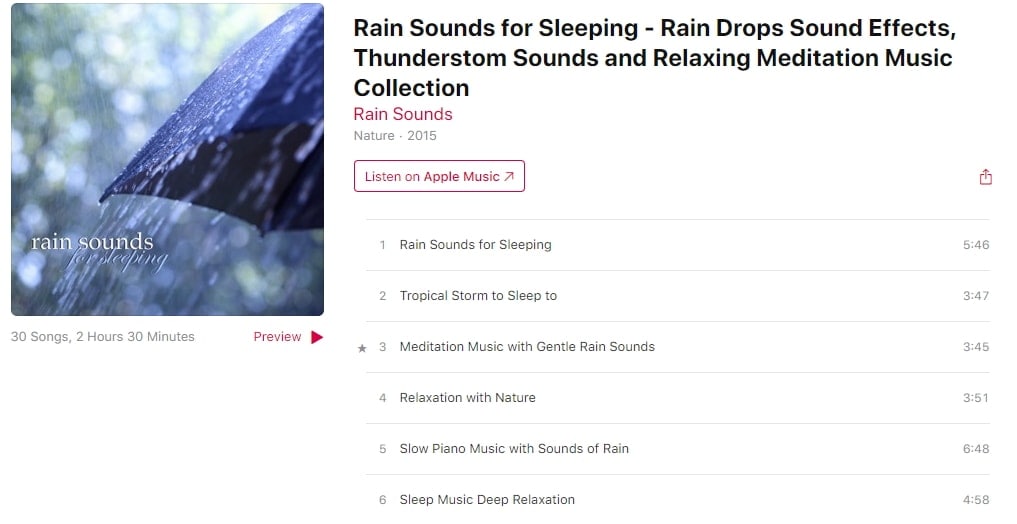
Task: Click track number 4
Action: [382, 398]
